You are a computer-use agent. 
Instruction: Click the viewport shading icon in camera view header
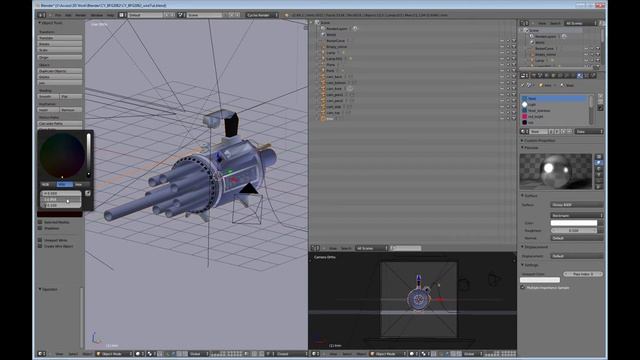(x=413, y=354)
